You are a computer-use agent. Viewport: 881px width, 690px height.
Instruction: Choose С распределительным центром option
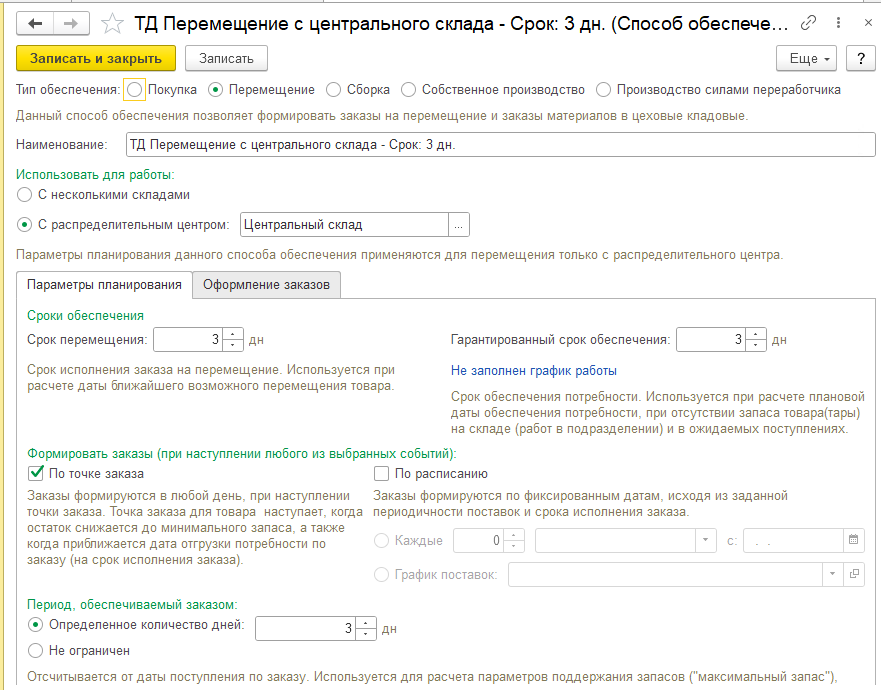(x=24, y=225)
